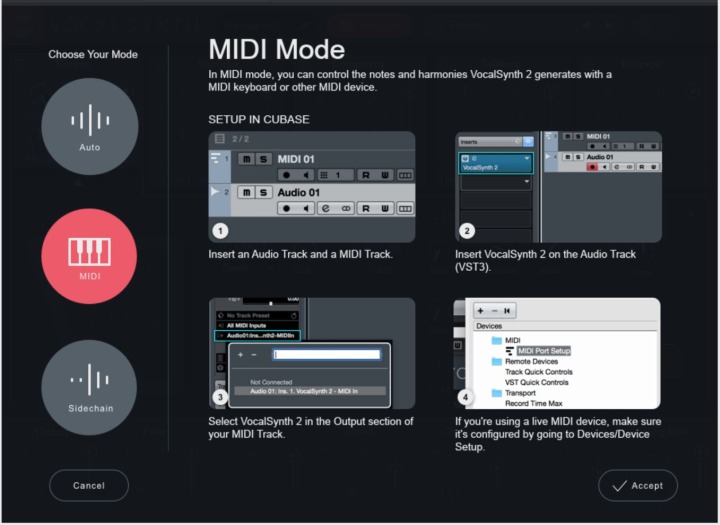Click Accept to confirm MIDI mode
Screen dimensions: 720x525
[x=638, y=485]
